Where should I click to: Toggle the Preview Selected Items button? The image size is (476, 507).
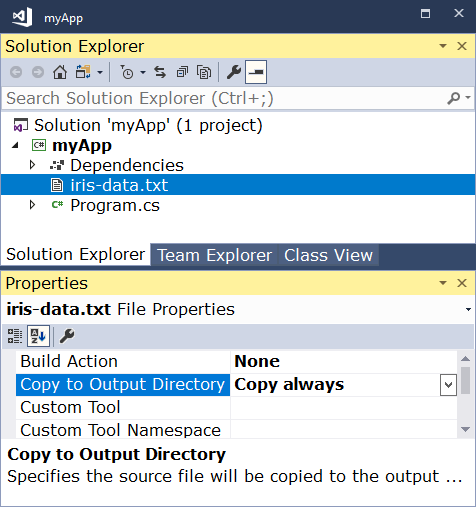click(x=256, y=72)
